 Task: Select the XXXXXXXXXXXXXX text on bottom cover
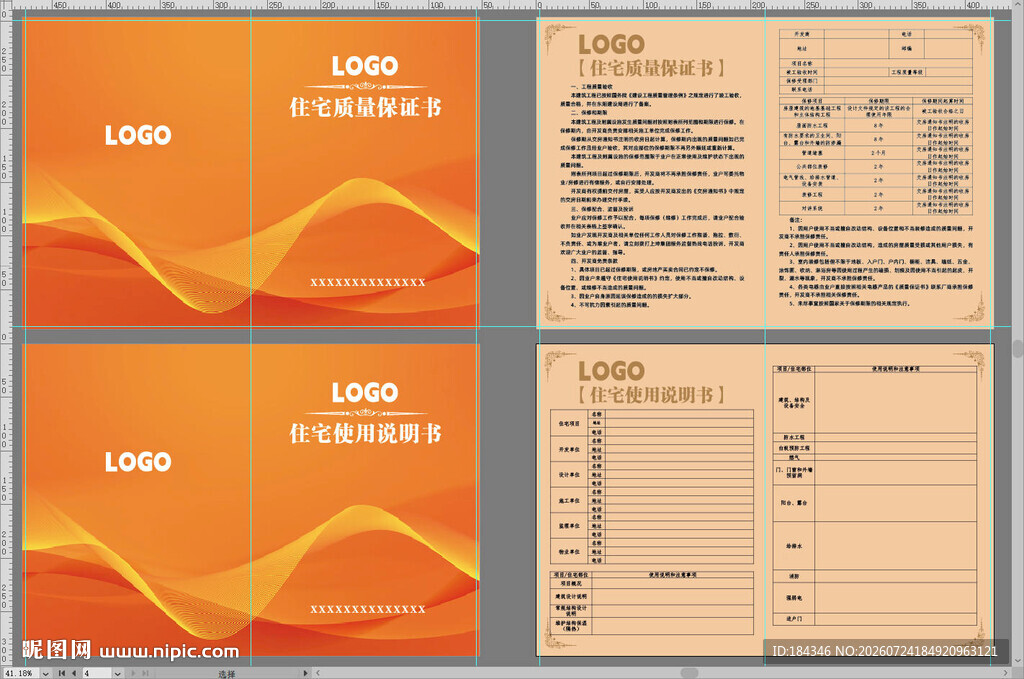(x=368, y=609)
